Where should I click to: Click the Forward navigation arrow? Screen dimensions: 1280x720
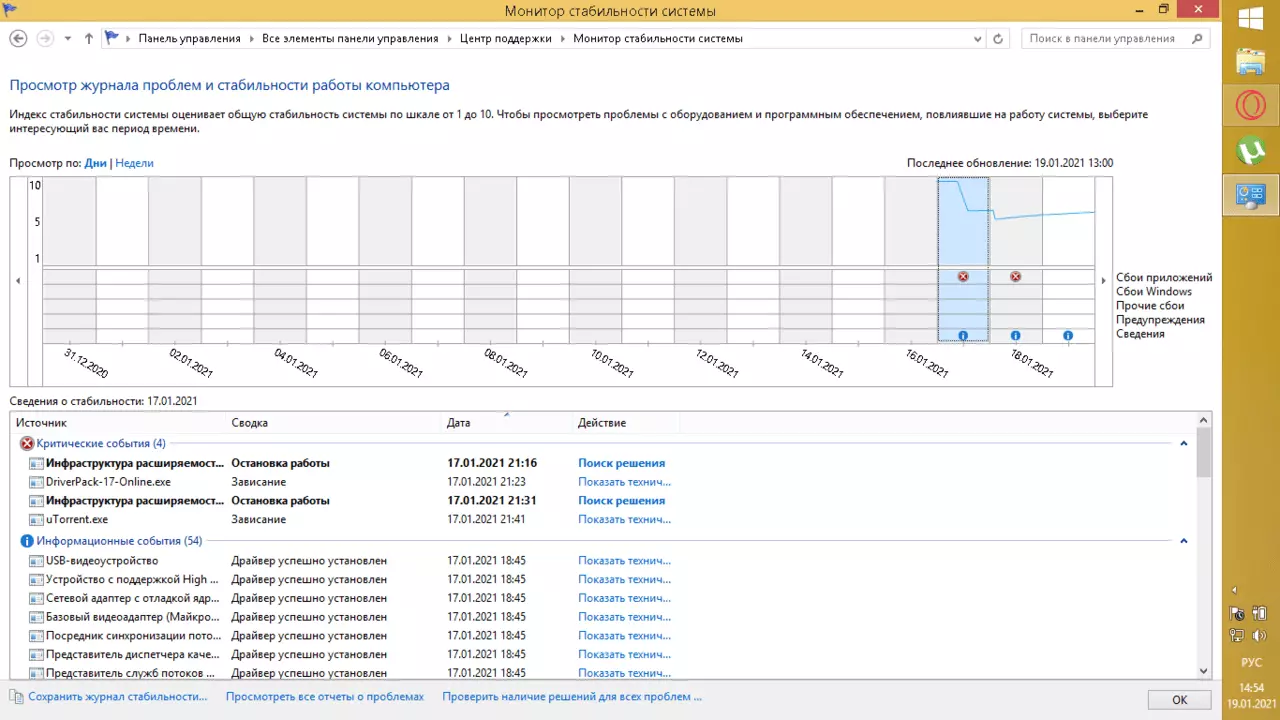[44, 38]
